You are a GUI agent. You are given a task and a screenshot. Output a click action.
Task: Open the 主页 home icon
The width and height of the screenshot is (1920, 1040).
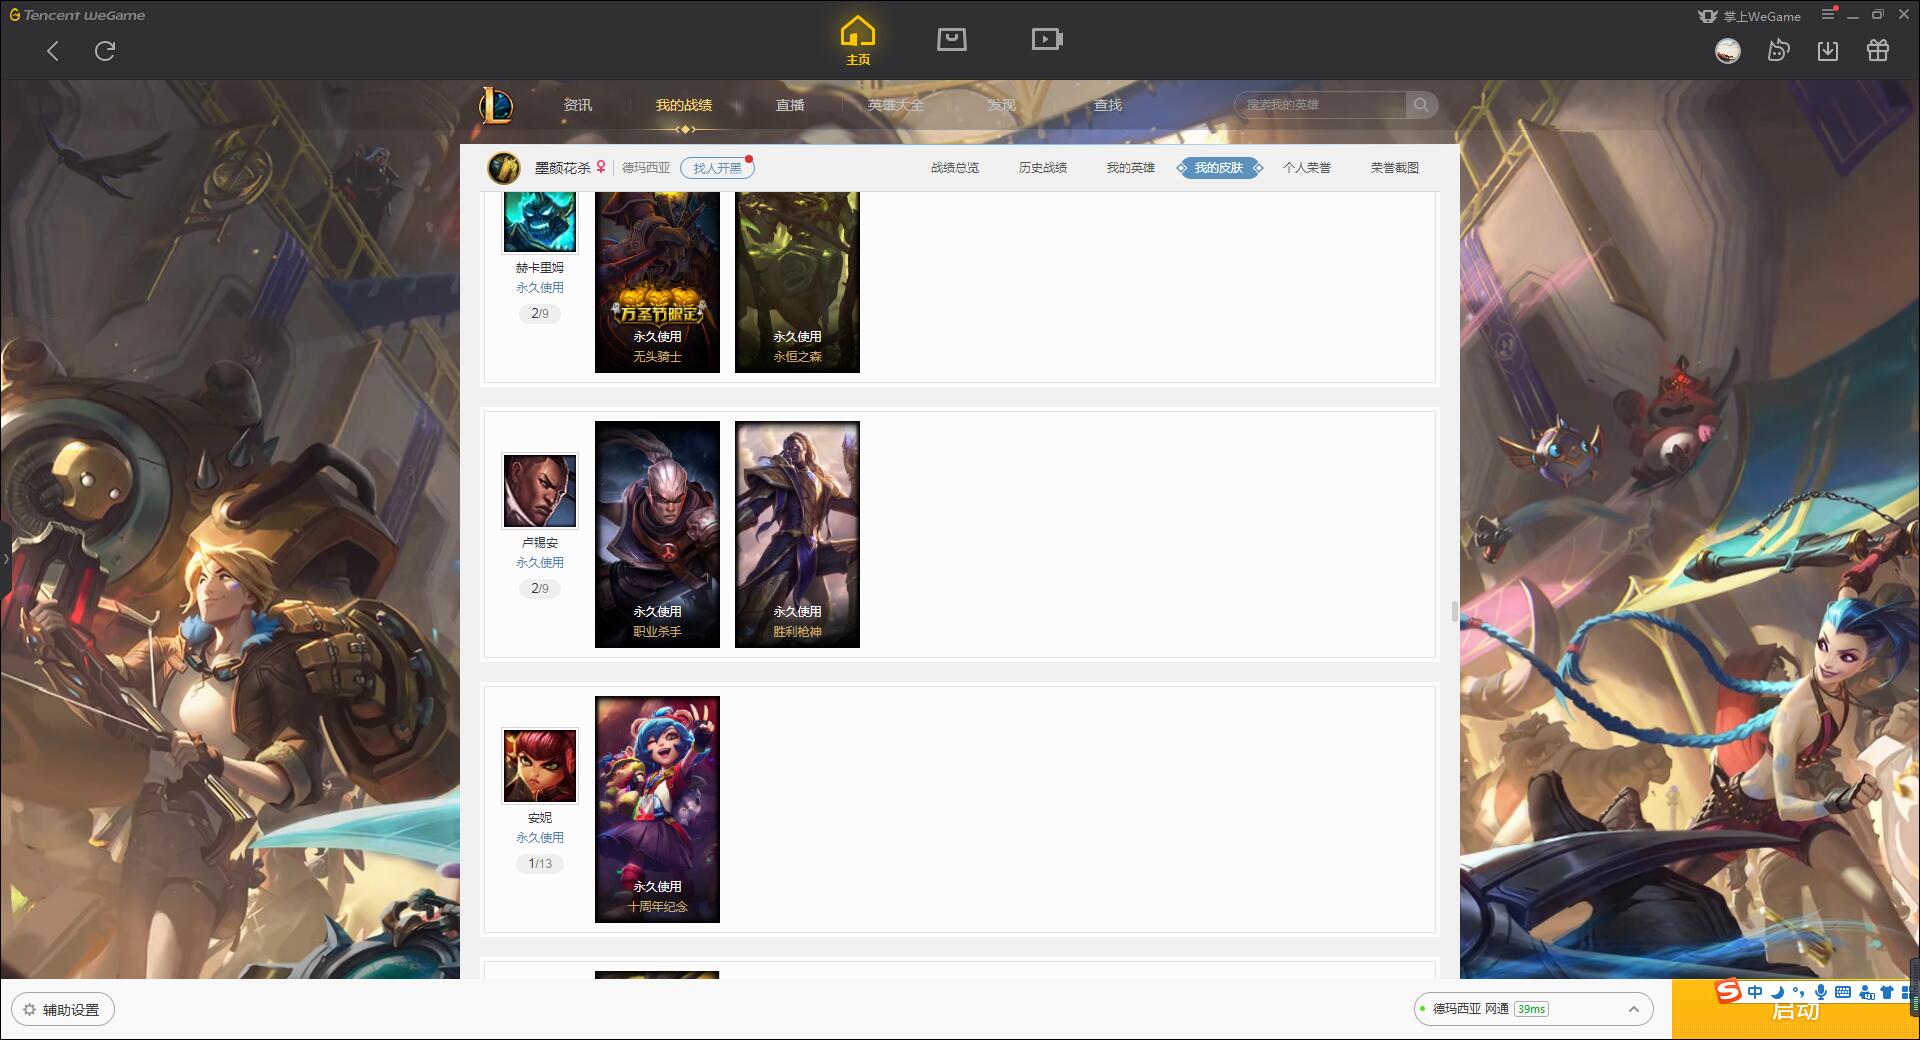point(858,41)
